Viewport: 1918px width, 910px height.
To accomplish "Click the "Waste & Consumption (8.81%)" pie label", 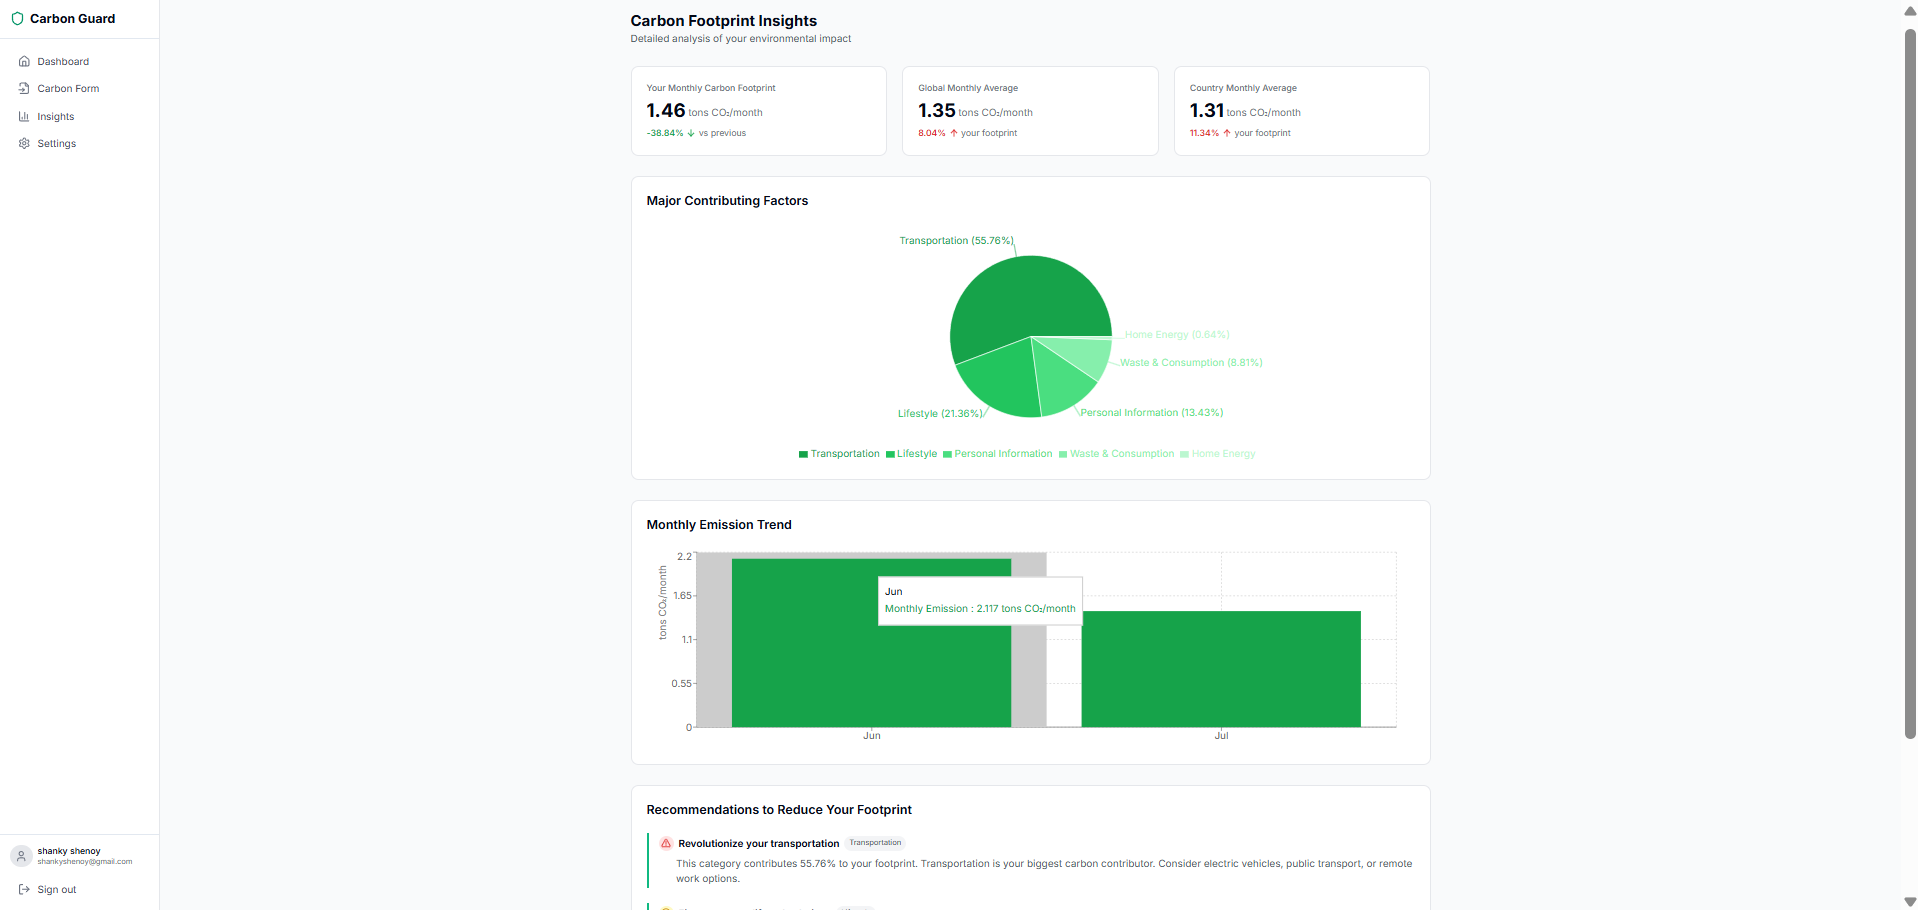I will tap(1191, 363).
